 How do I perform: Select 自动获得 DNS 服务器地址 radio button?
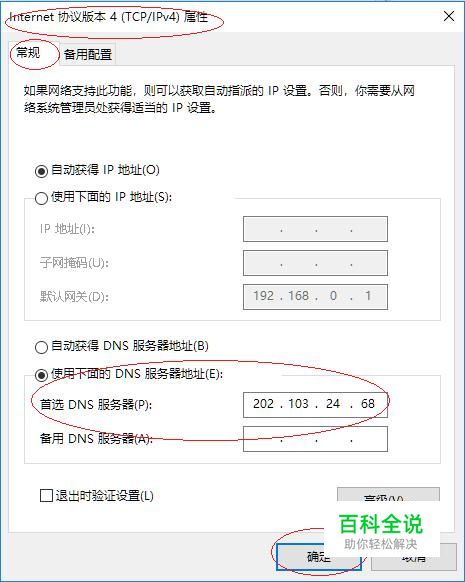click(x=41, y=347)
